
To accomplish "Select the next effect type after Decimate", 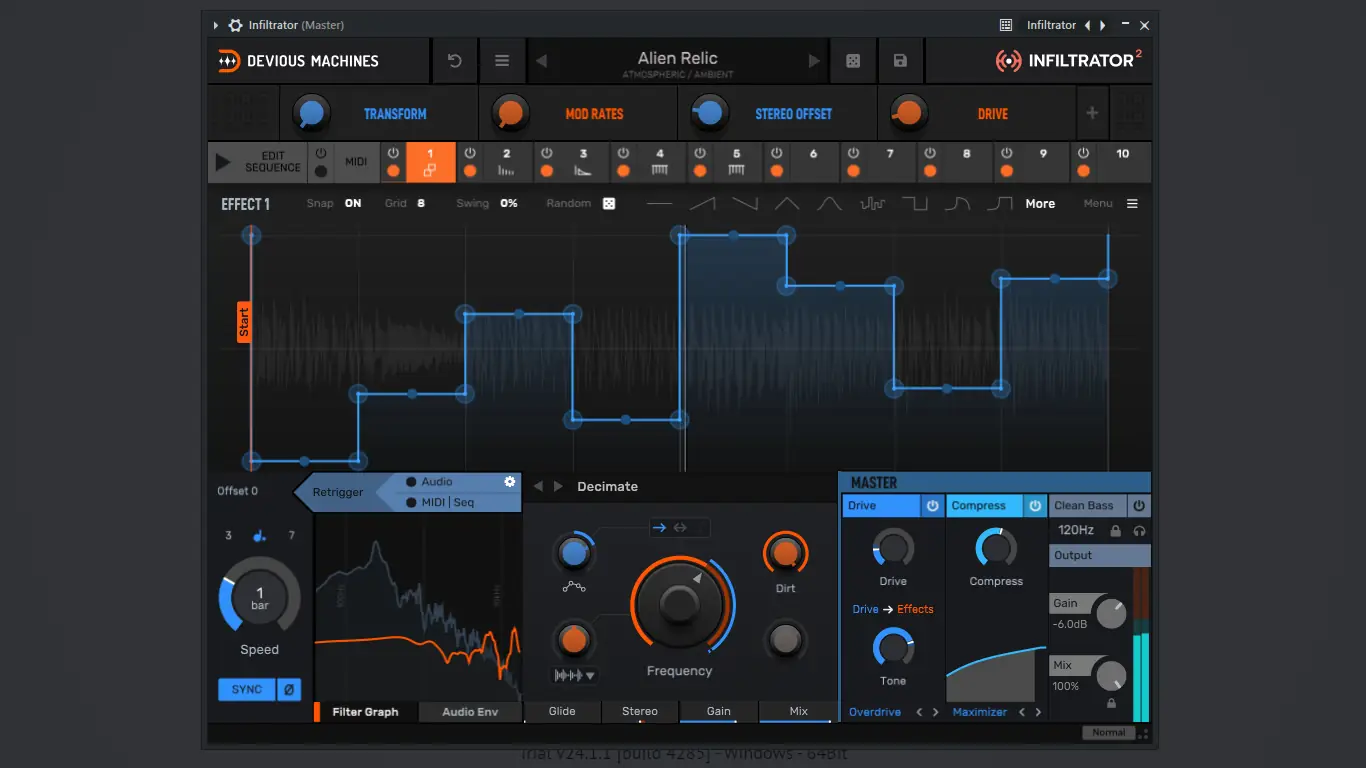I will click(x=558, y=487).
